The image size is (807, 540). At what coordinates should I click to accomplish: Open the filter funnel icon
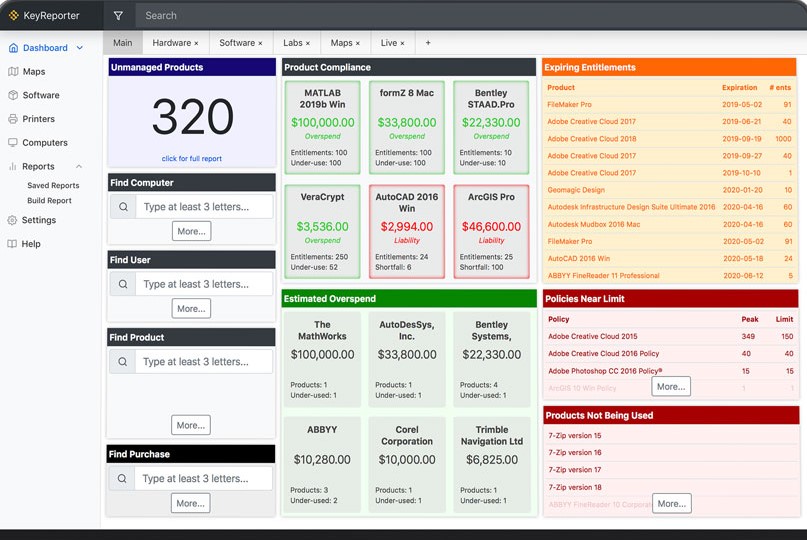(118, 15)
